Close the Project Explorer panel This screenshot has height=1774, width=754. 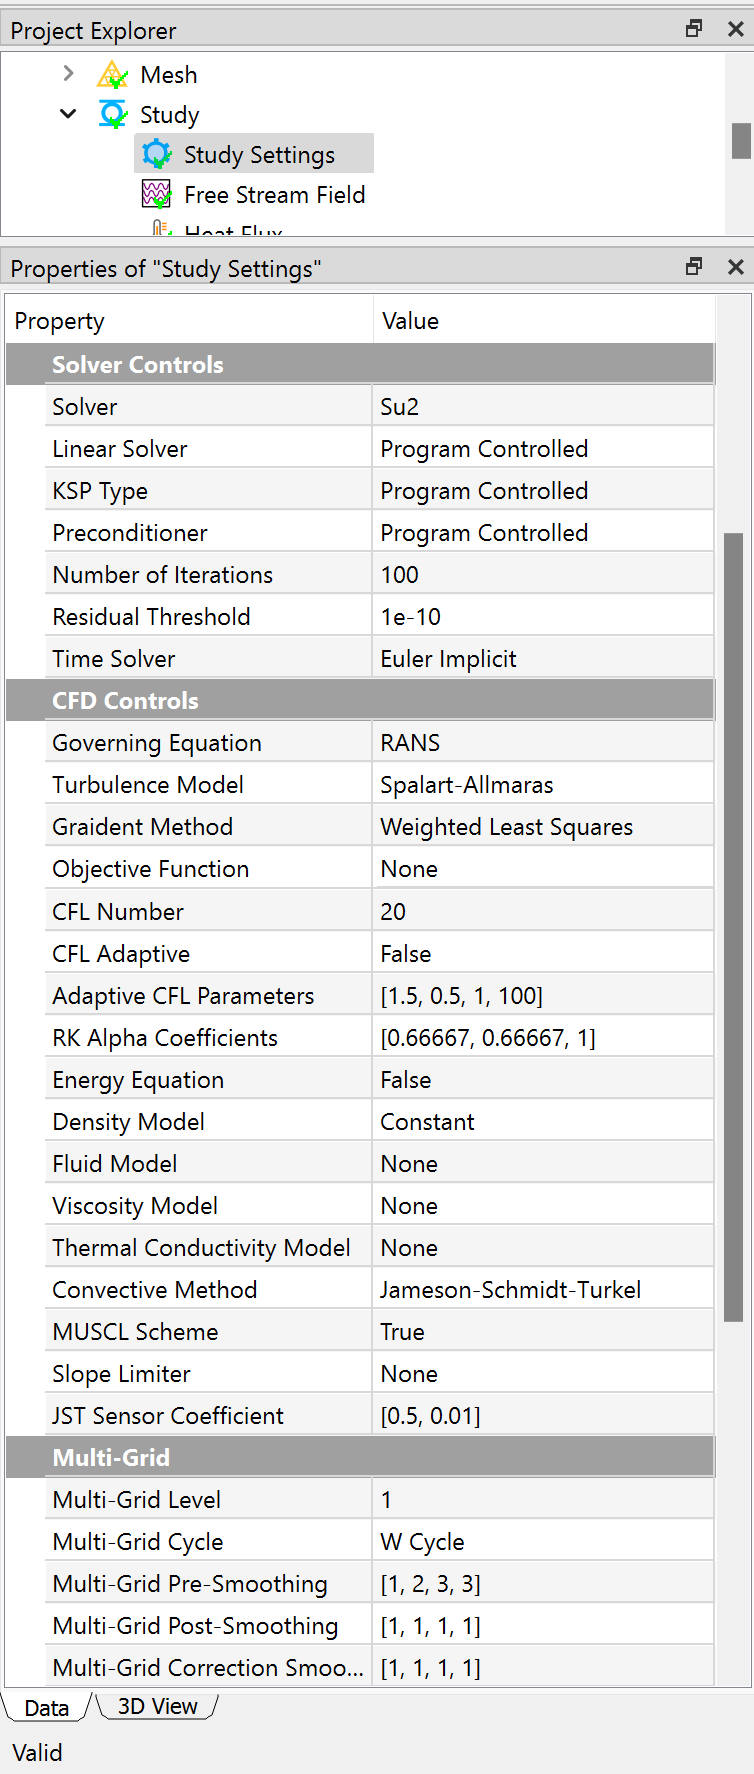[x=736, y=28]
